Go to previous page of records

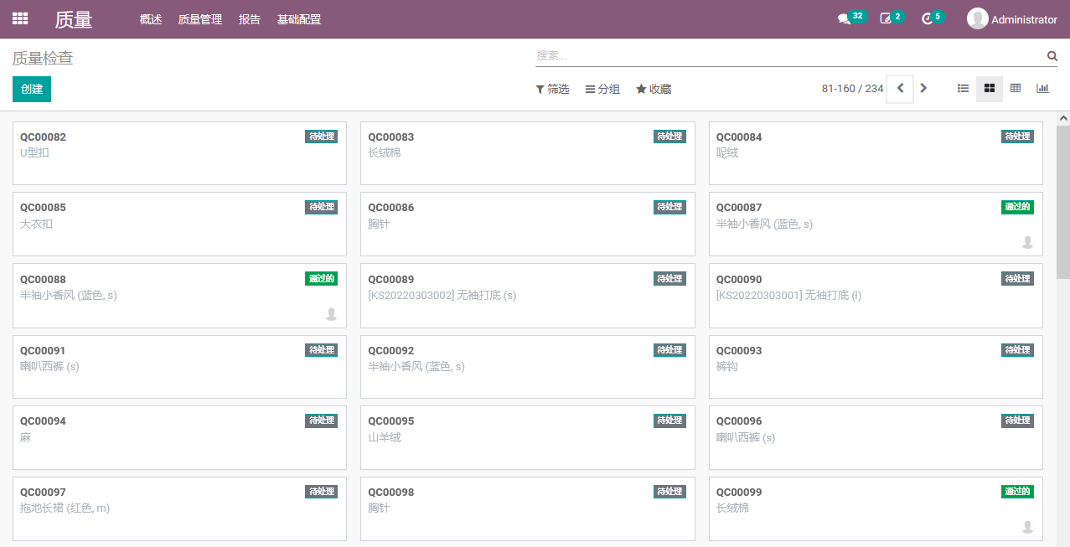[900, 88]
